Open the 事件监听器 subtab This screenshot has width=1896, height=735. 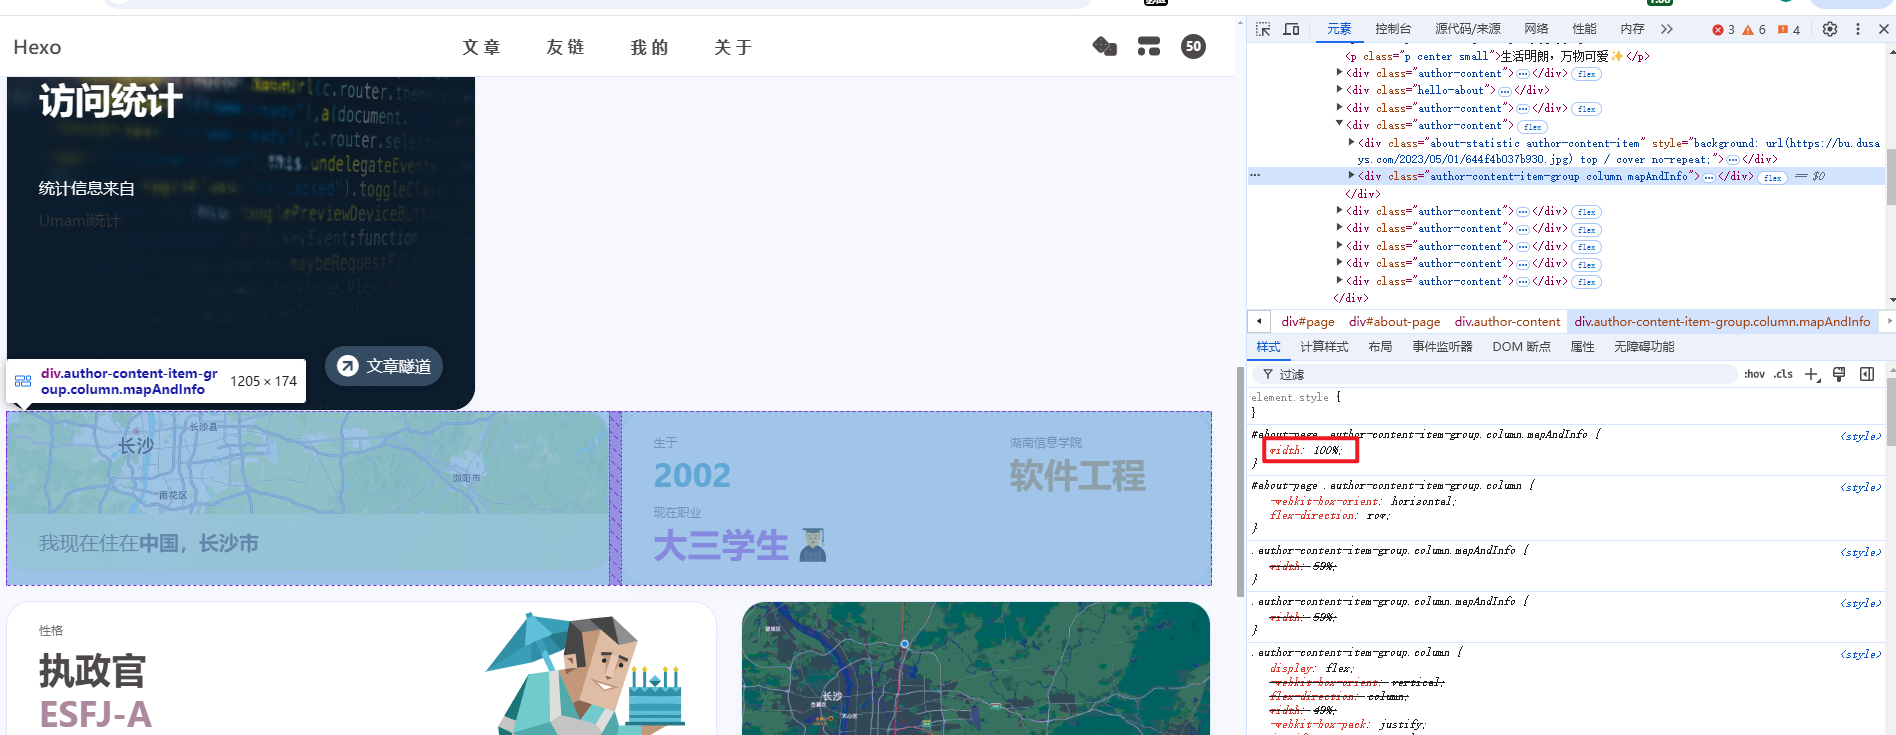click(x=1442, y=347)
